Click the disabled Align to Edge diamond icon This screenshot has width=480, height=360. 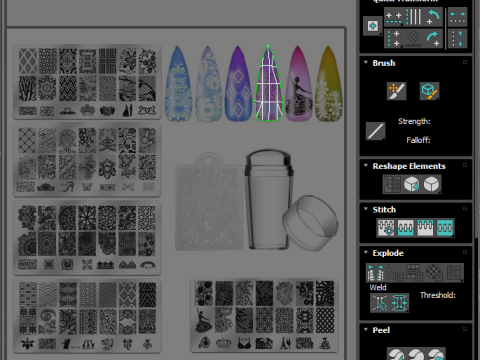413,39
